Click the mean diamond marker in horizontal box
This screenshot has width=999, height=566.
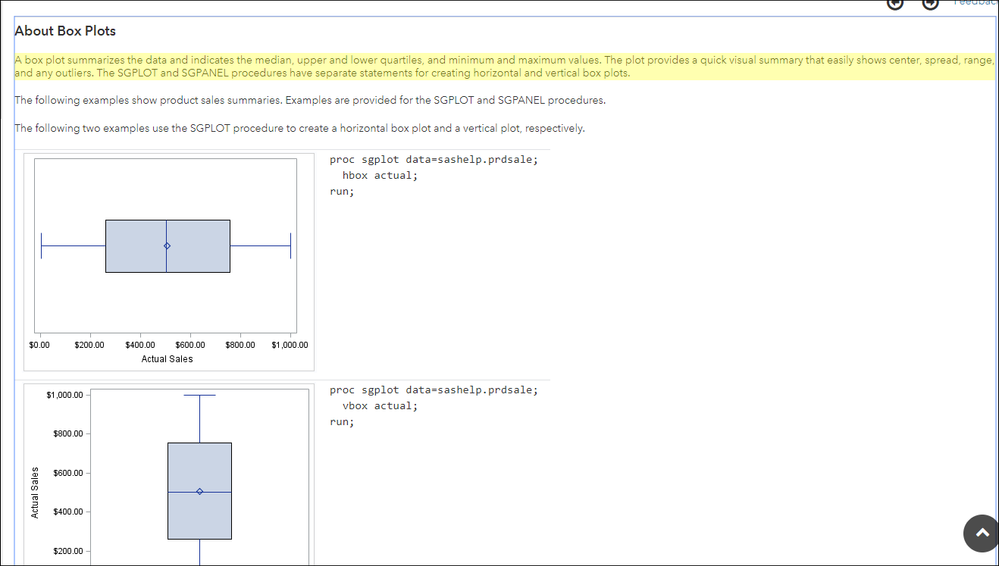167,246
